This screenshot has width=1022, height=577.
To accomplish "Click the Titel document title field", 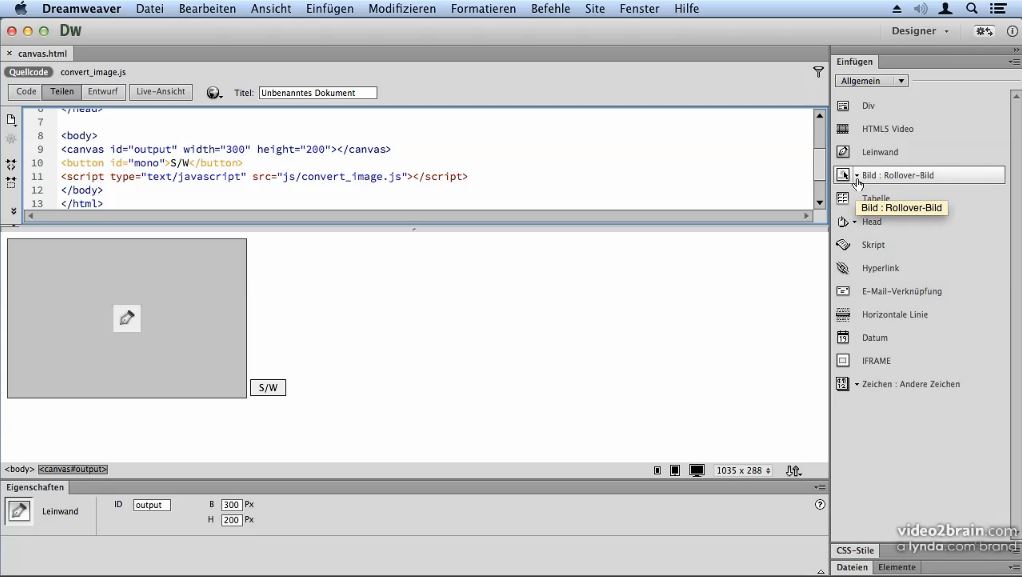I will (x=317, y=93).
